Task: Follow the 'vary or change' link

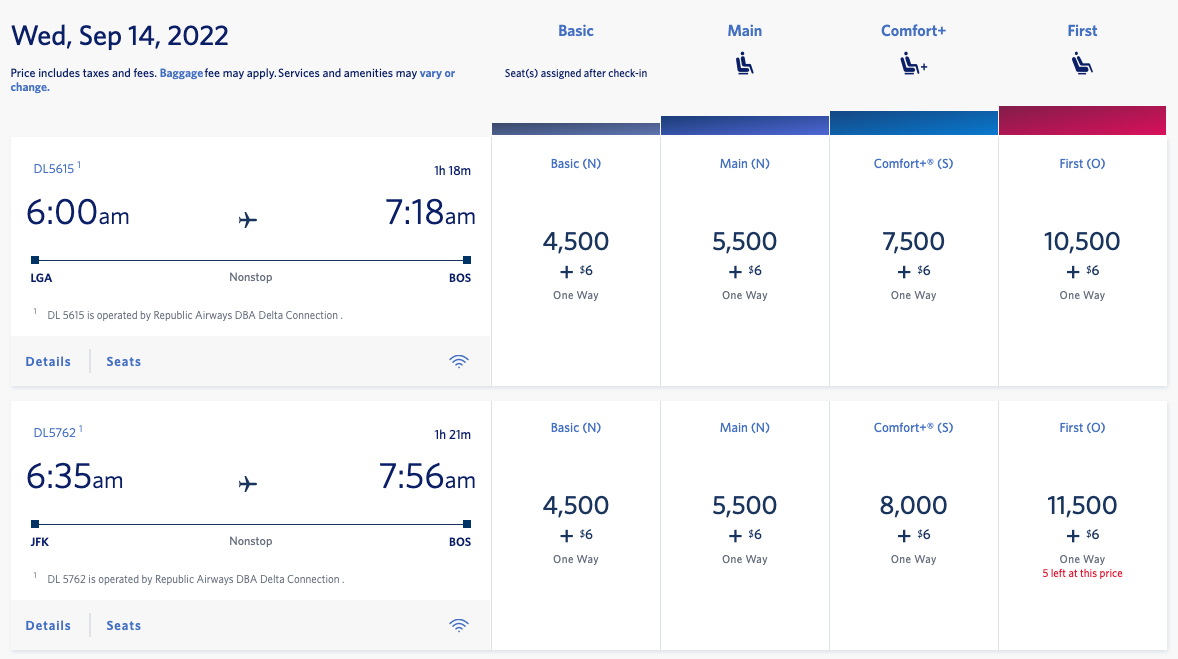Action: (x=436, y=73)
